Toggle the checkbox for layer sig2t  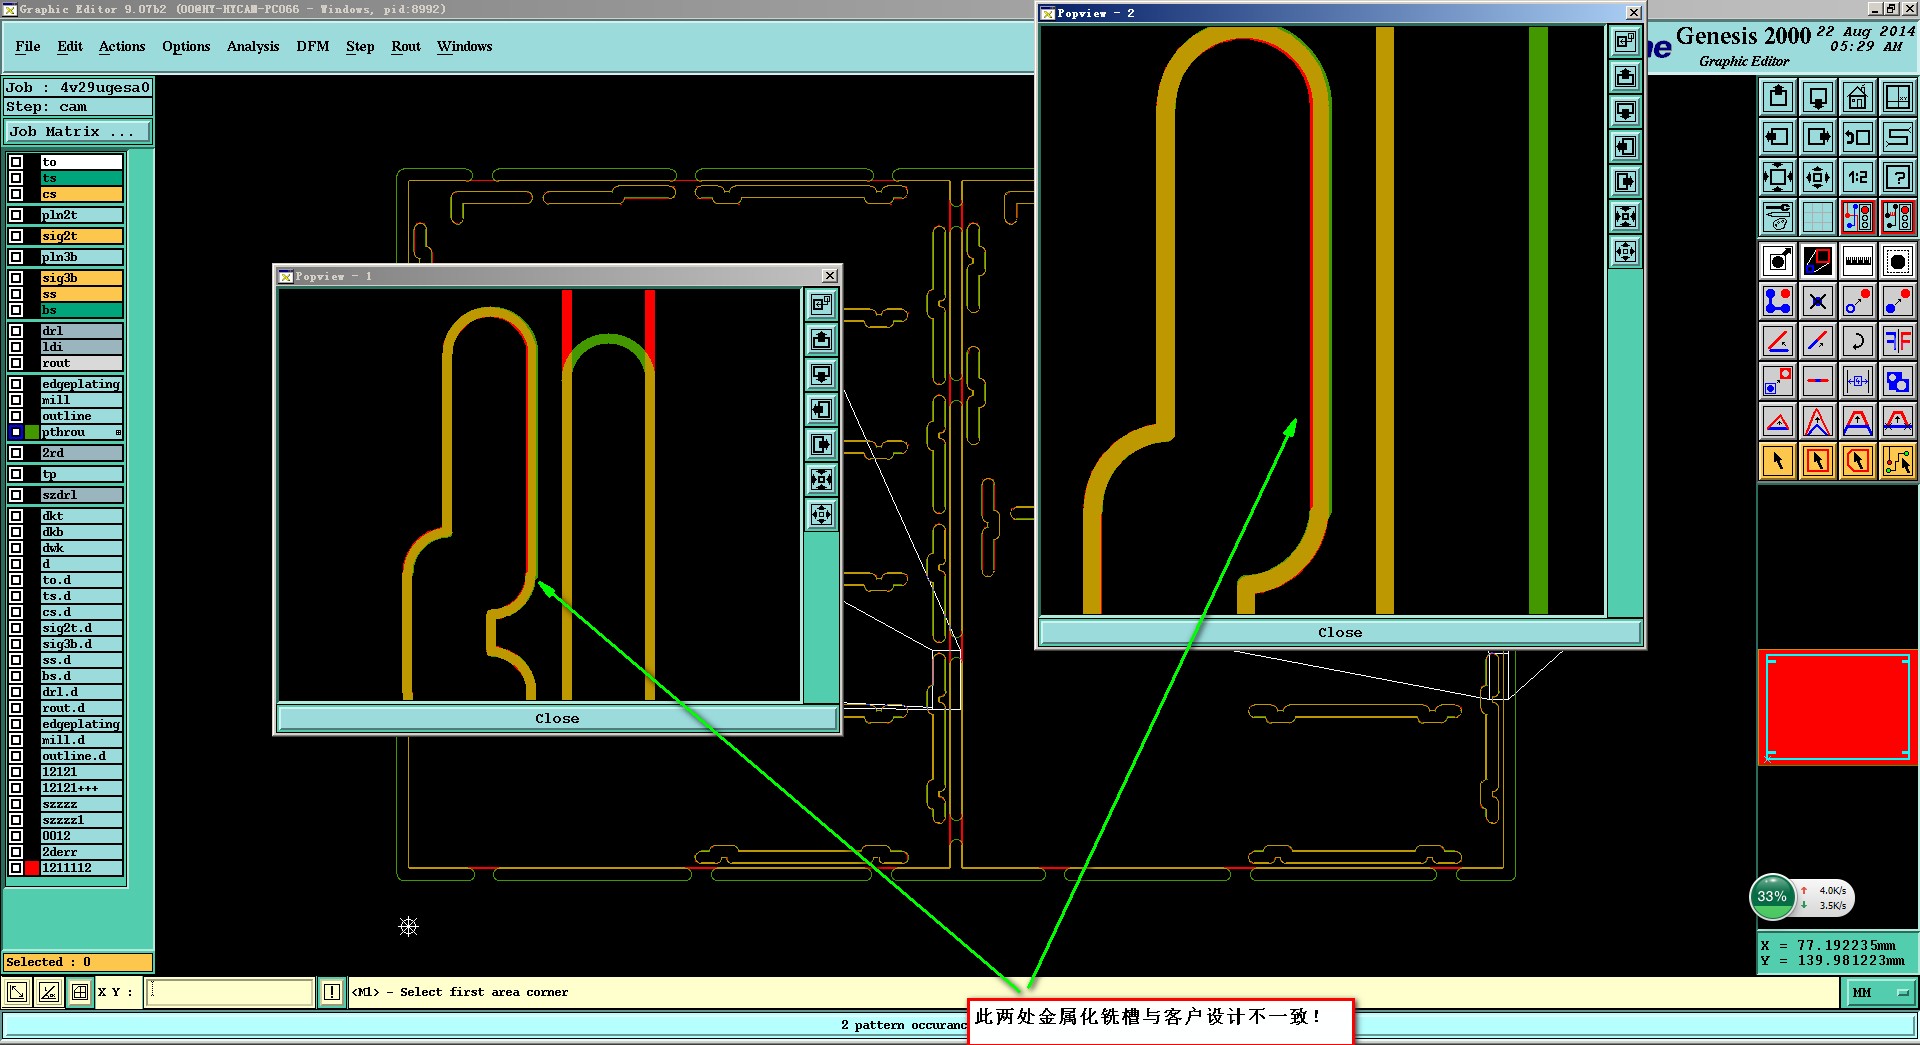(16, 236)
